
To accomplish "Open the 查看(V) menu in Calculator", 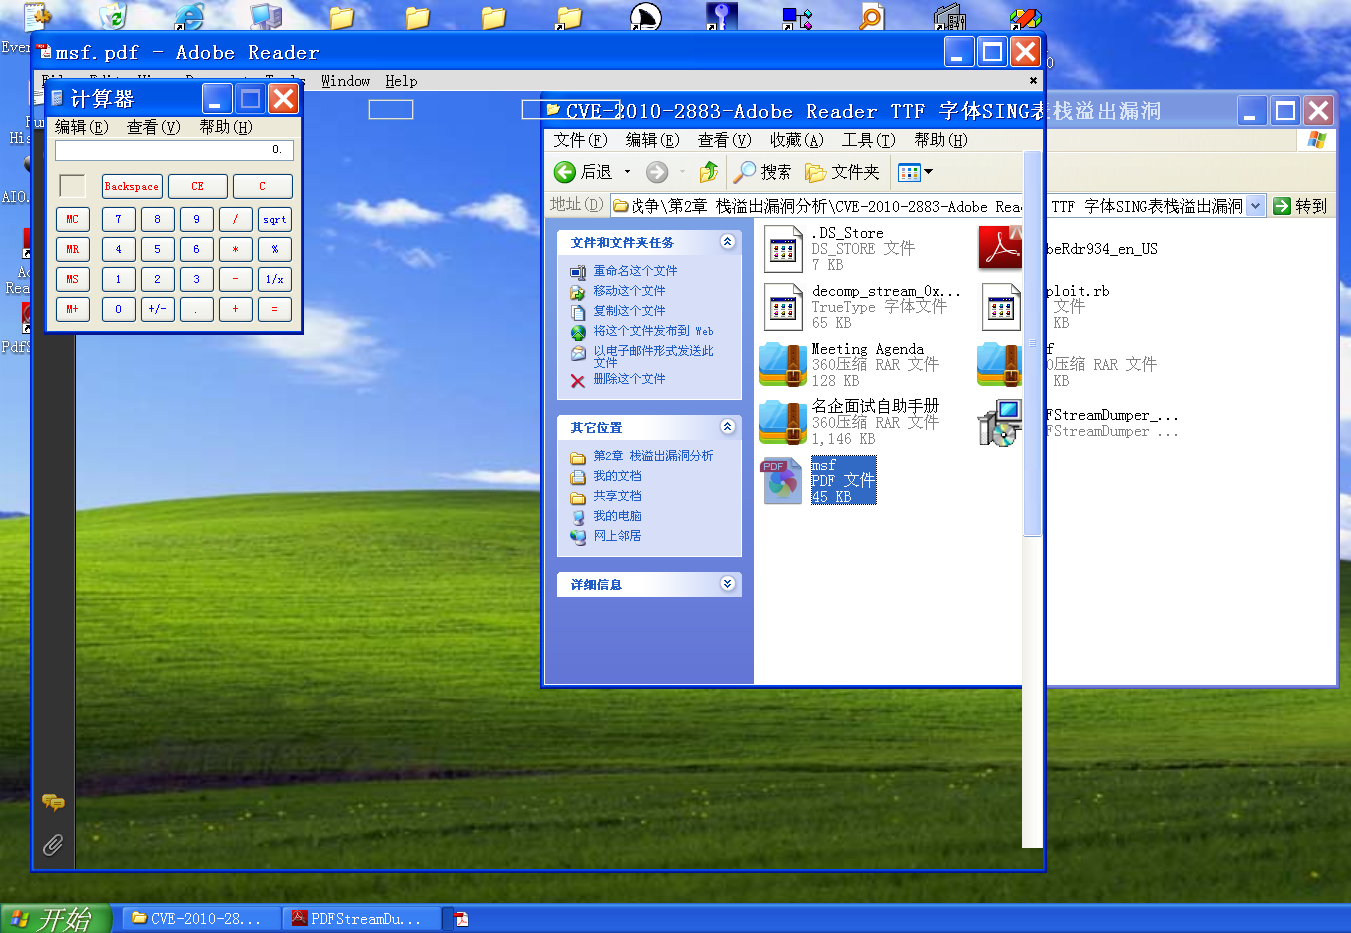I will tap(153, 127).
